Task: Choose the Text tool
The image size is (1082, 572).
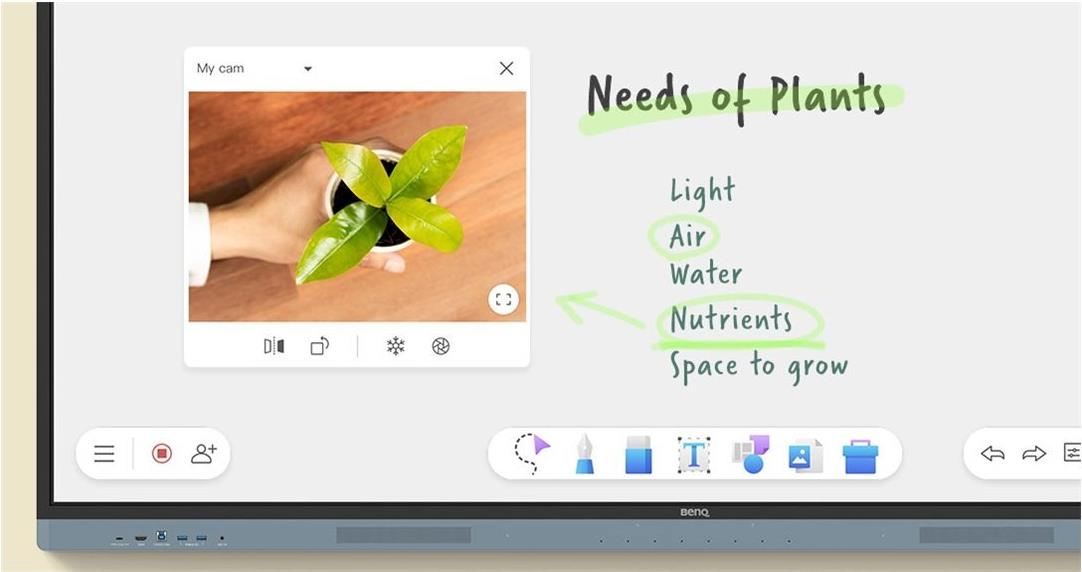Action: [693, 454]
